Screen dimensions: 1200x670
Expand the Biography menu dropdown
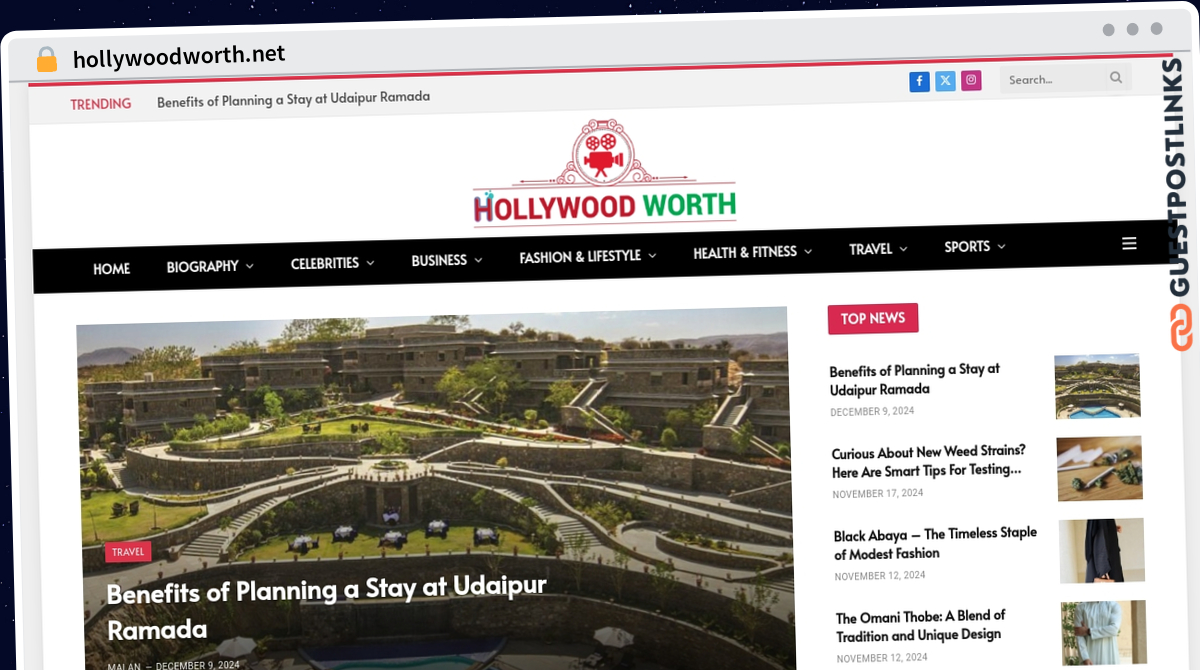pyautogui.click(x=210, y=266)
